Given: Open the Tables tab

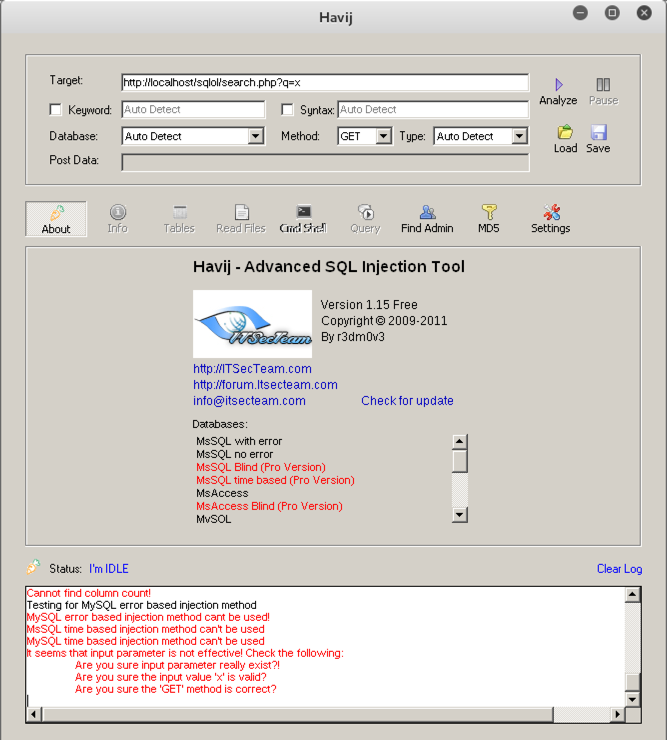Looking at the screenshot, I should coord(179,219).
